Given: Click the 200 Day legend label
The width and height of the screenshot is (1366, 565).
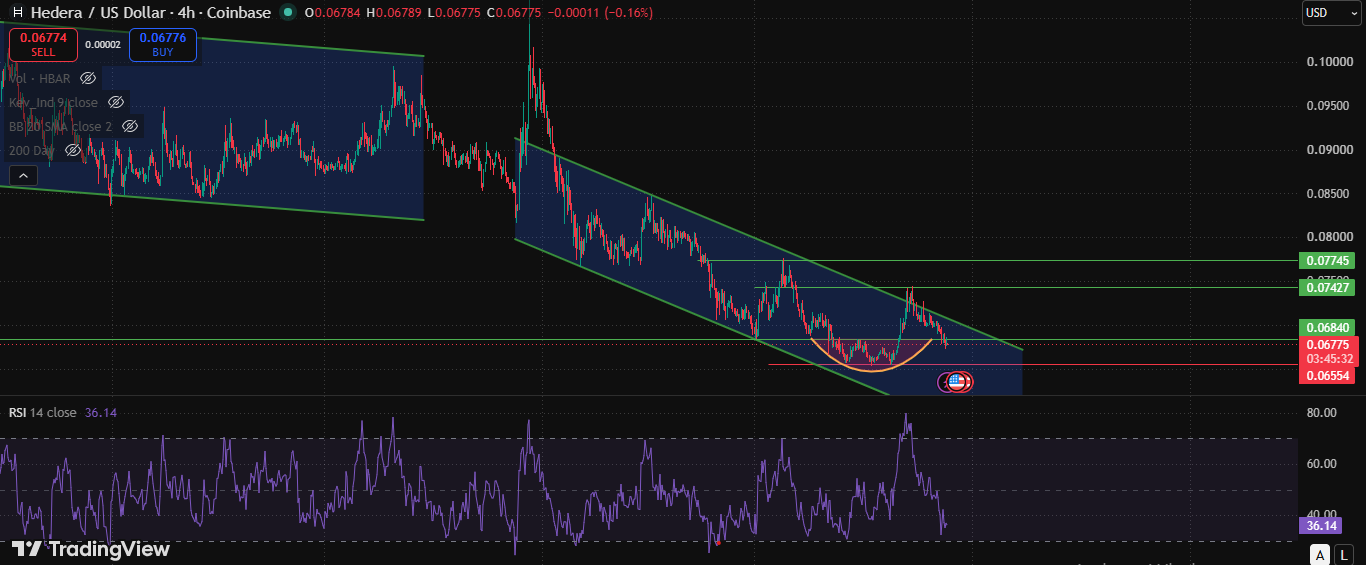Looking at the screenshot, I should point(31,150).
